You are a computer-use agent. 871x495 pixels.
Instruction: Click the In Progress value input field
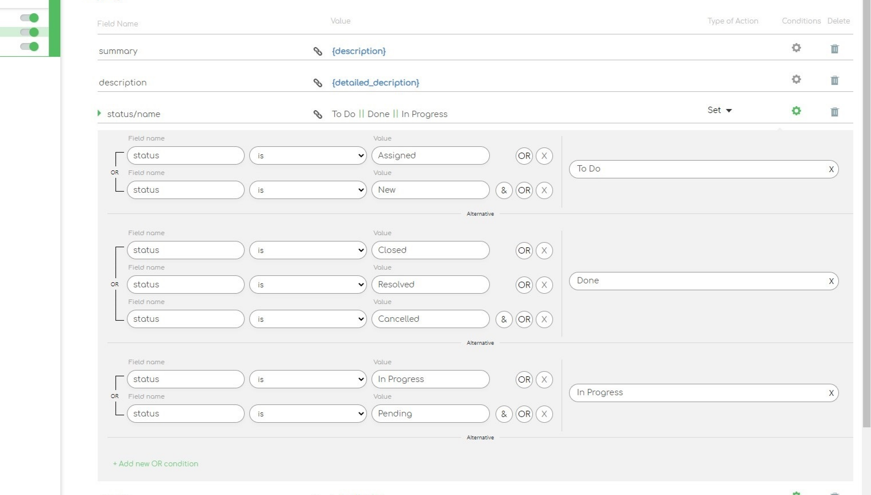pos(430,380)
